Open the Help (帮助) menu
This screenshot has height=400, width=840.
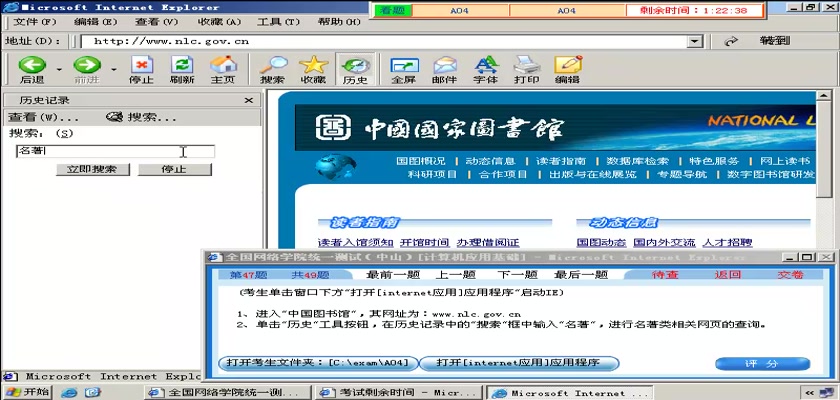(x=339, y=22)
